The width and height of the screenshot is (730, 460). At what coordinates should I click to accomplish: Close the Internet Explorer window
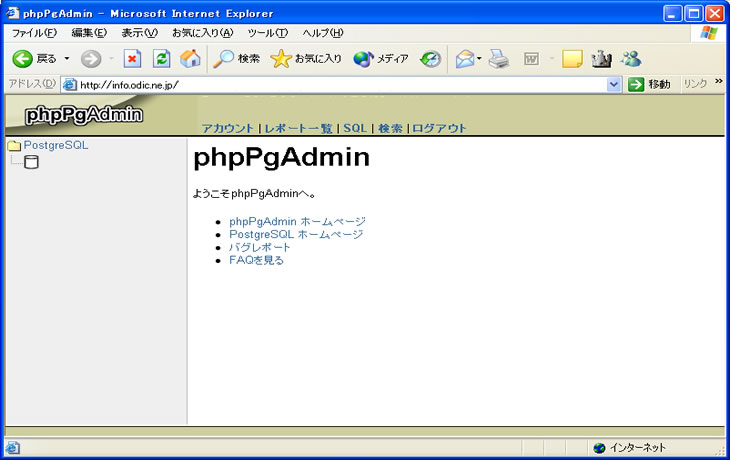click(x=714, y=14)
